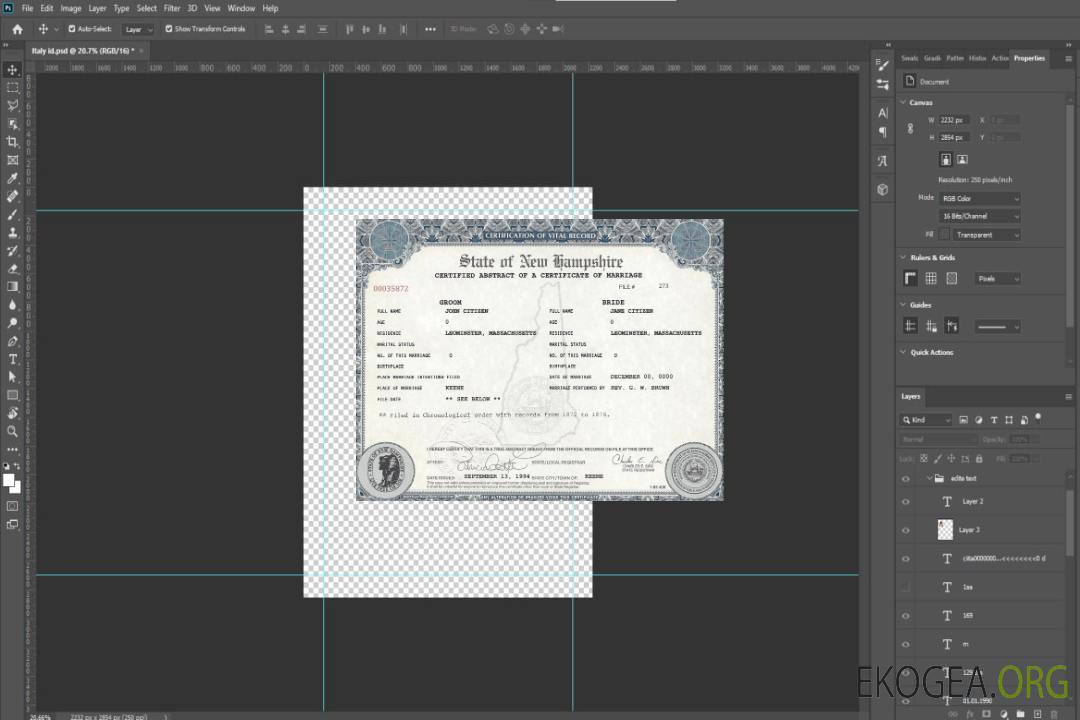Select the Hand tool
The width and height of the screenshot is (1080, 720).
12,413
